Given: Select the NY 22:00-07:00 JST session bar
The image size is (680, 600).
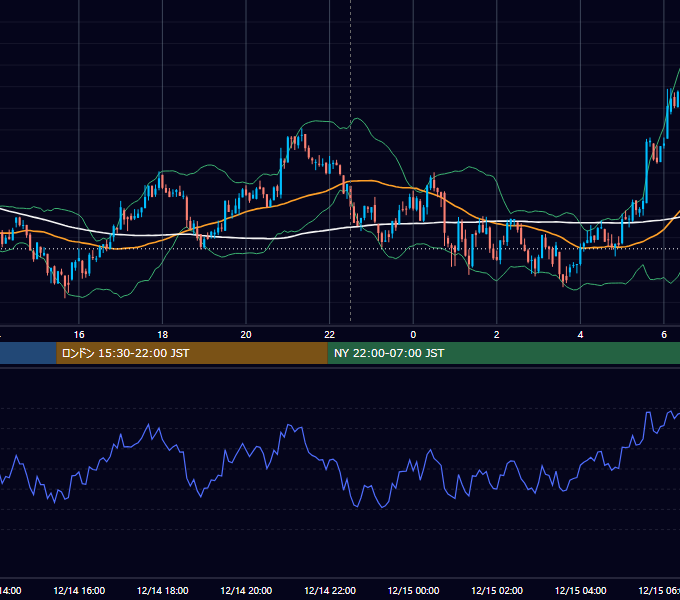Looking at the screenshot, I should (x=503, y=353).
